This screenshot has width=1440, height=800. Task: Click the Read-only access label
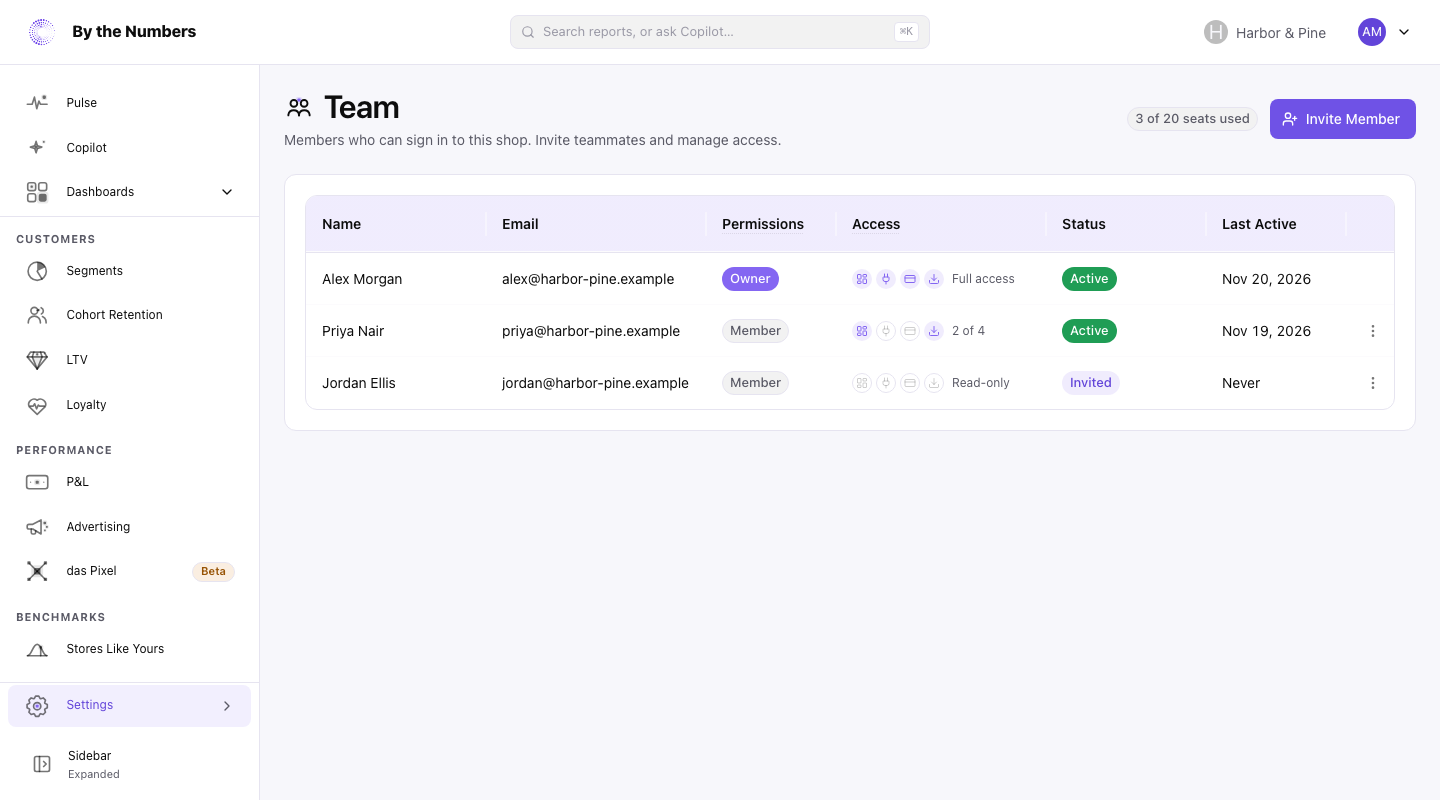pyautogui.click(x=981, y=383)
